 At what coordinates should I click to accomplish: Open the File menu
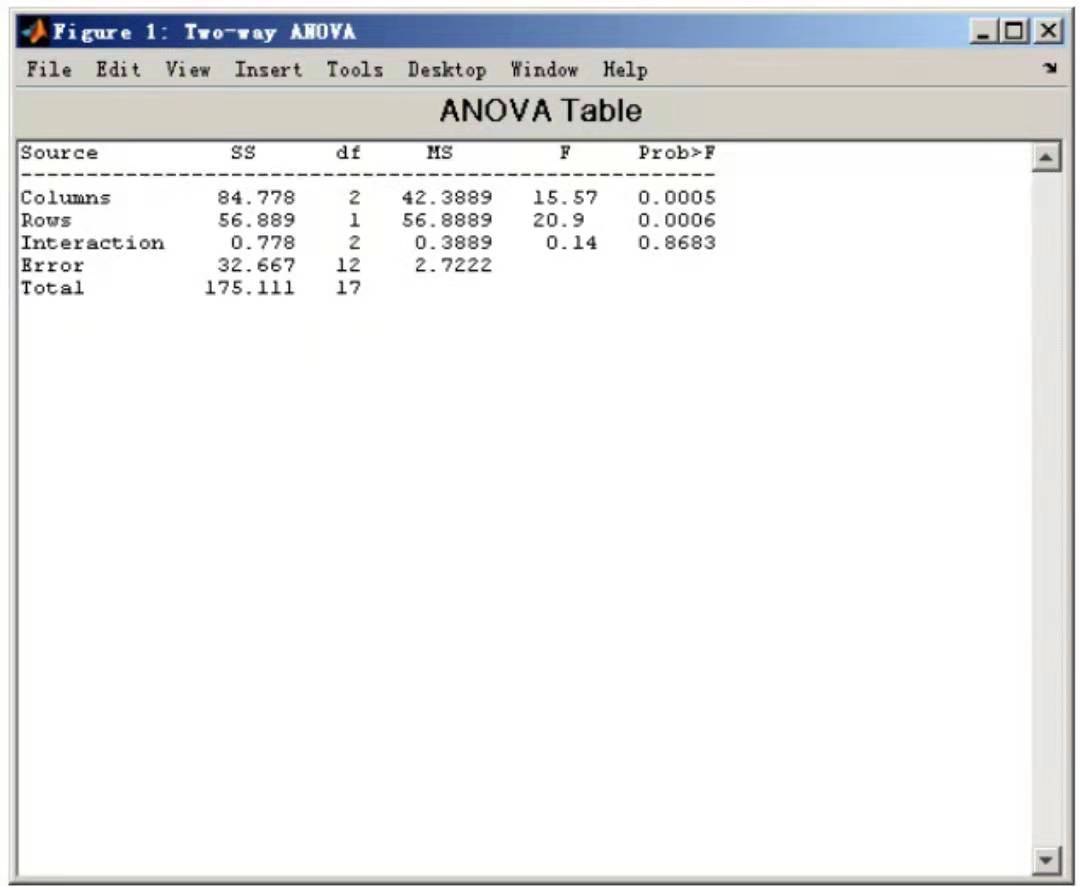click(49, 70)
